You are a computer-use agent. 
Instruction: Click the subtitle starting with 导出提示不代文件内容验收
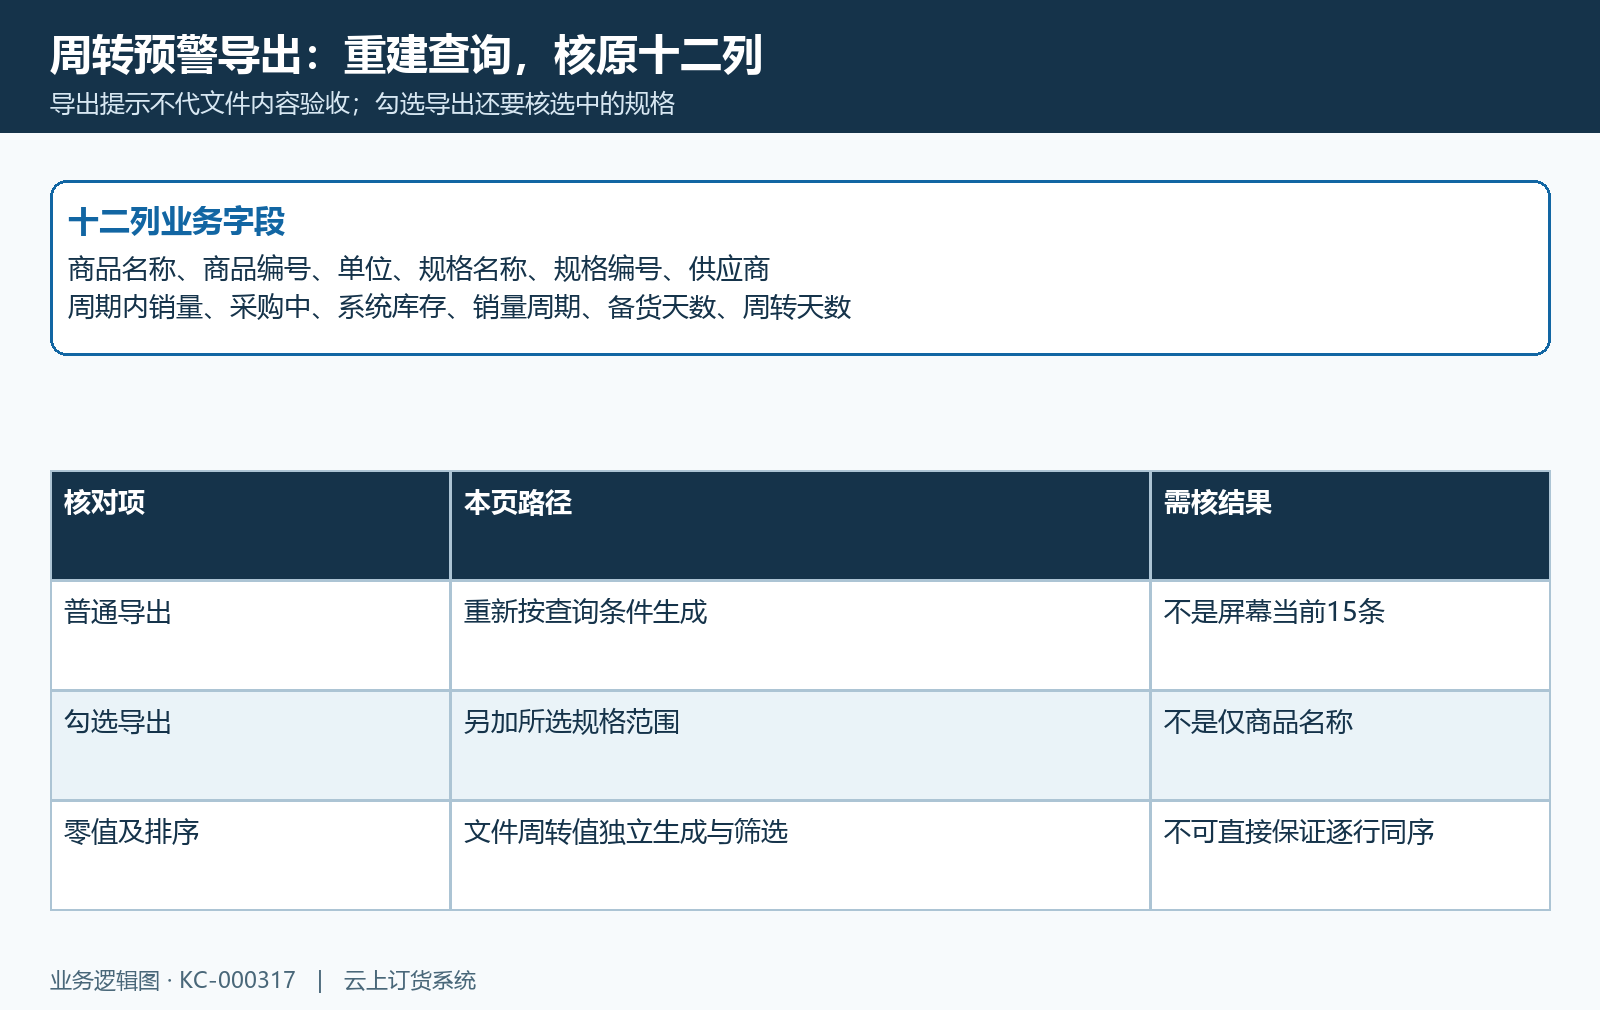[x=363, y=104]
